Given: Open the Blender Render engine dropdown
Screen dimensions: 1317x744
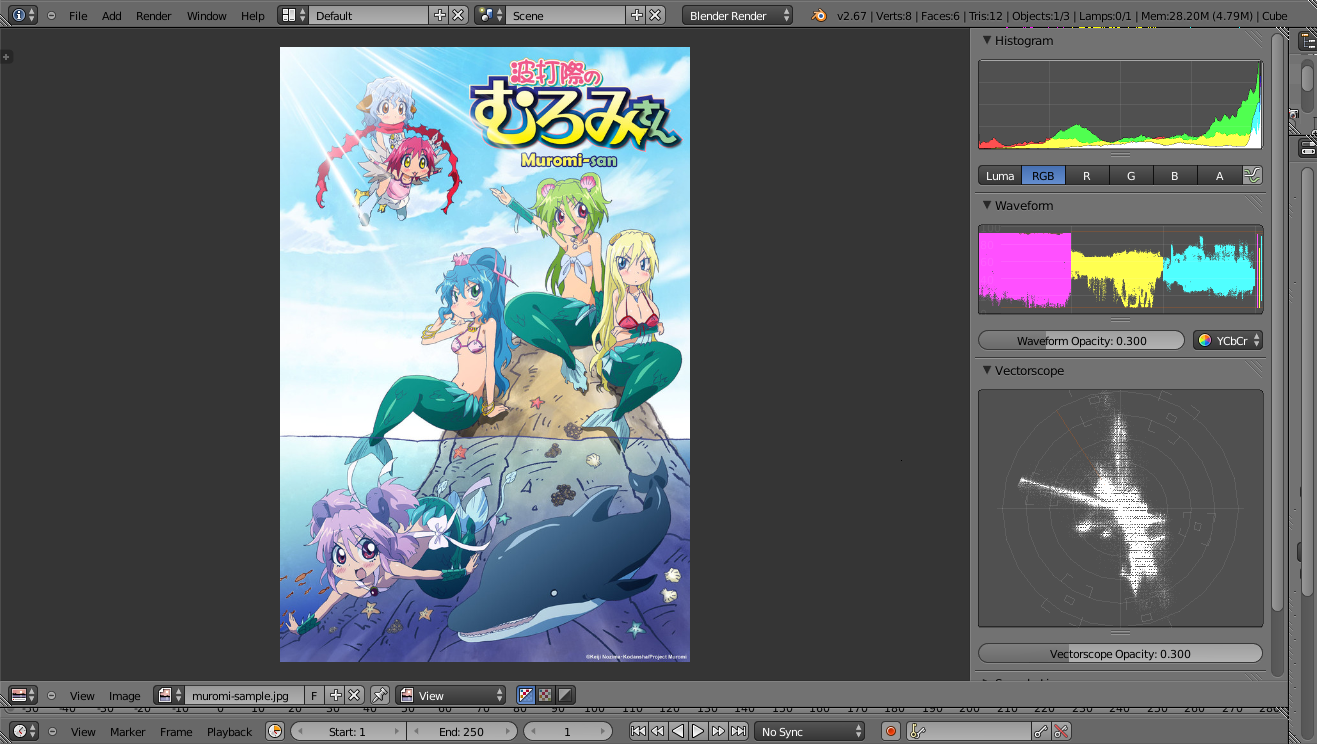Looking at the screenshot, I should tap(738, 15).
